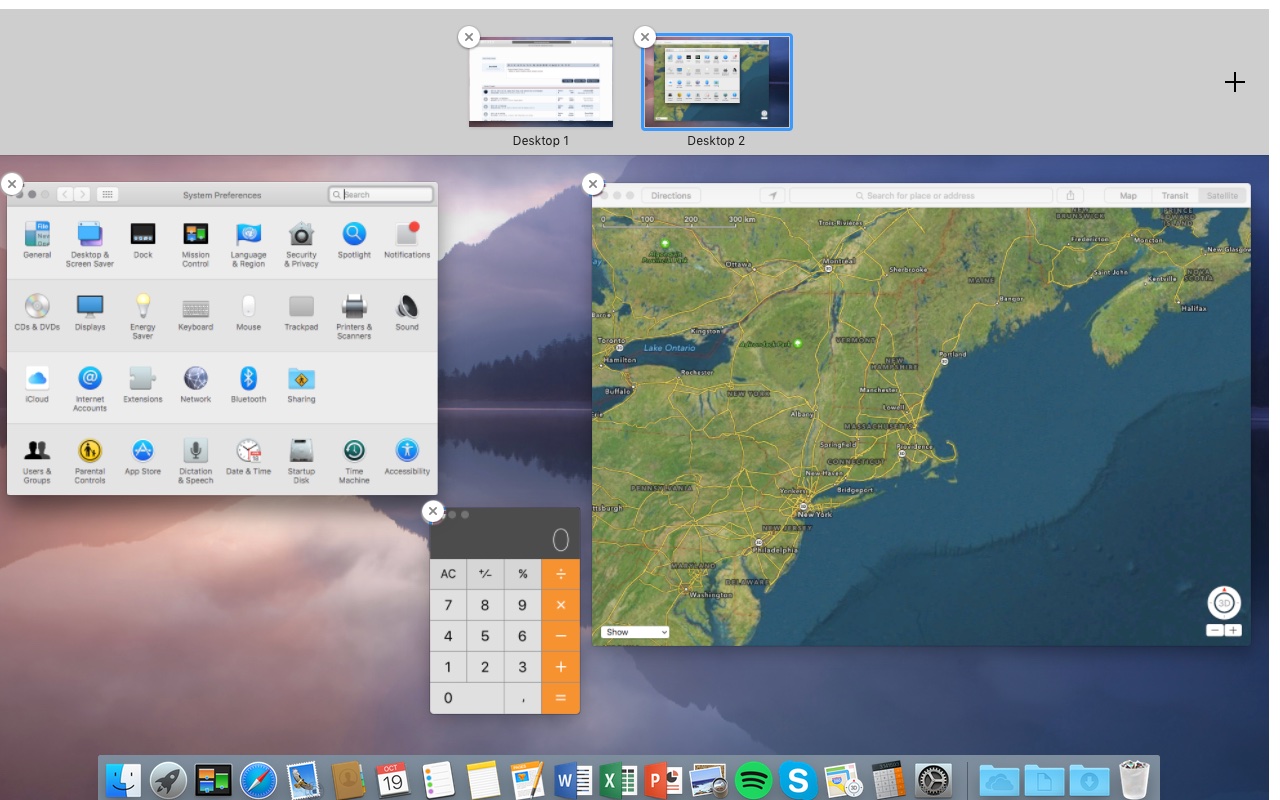The height and width of the screenshot is (800, 1280).
Task: Click the Directions button in Maps
Action: click(671, 195)
